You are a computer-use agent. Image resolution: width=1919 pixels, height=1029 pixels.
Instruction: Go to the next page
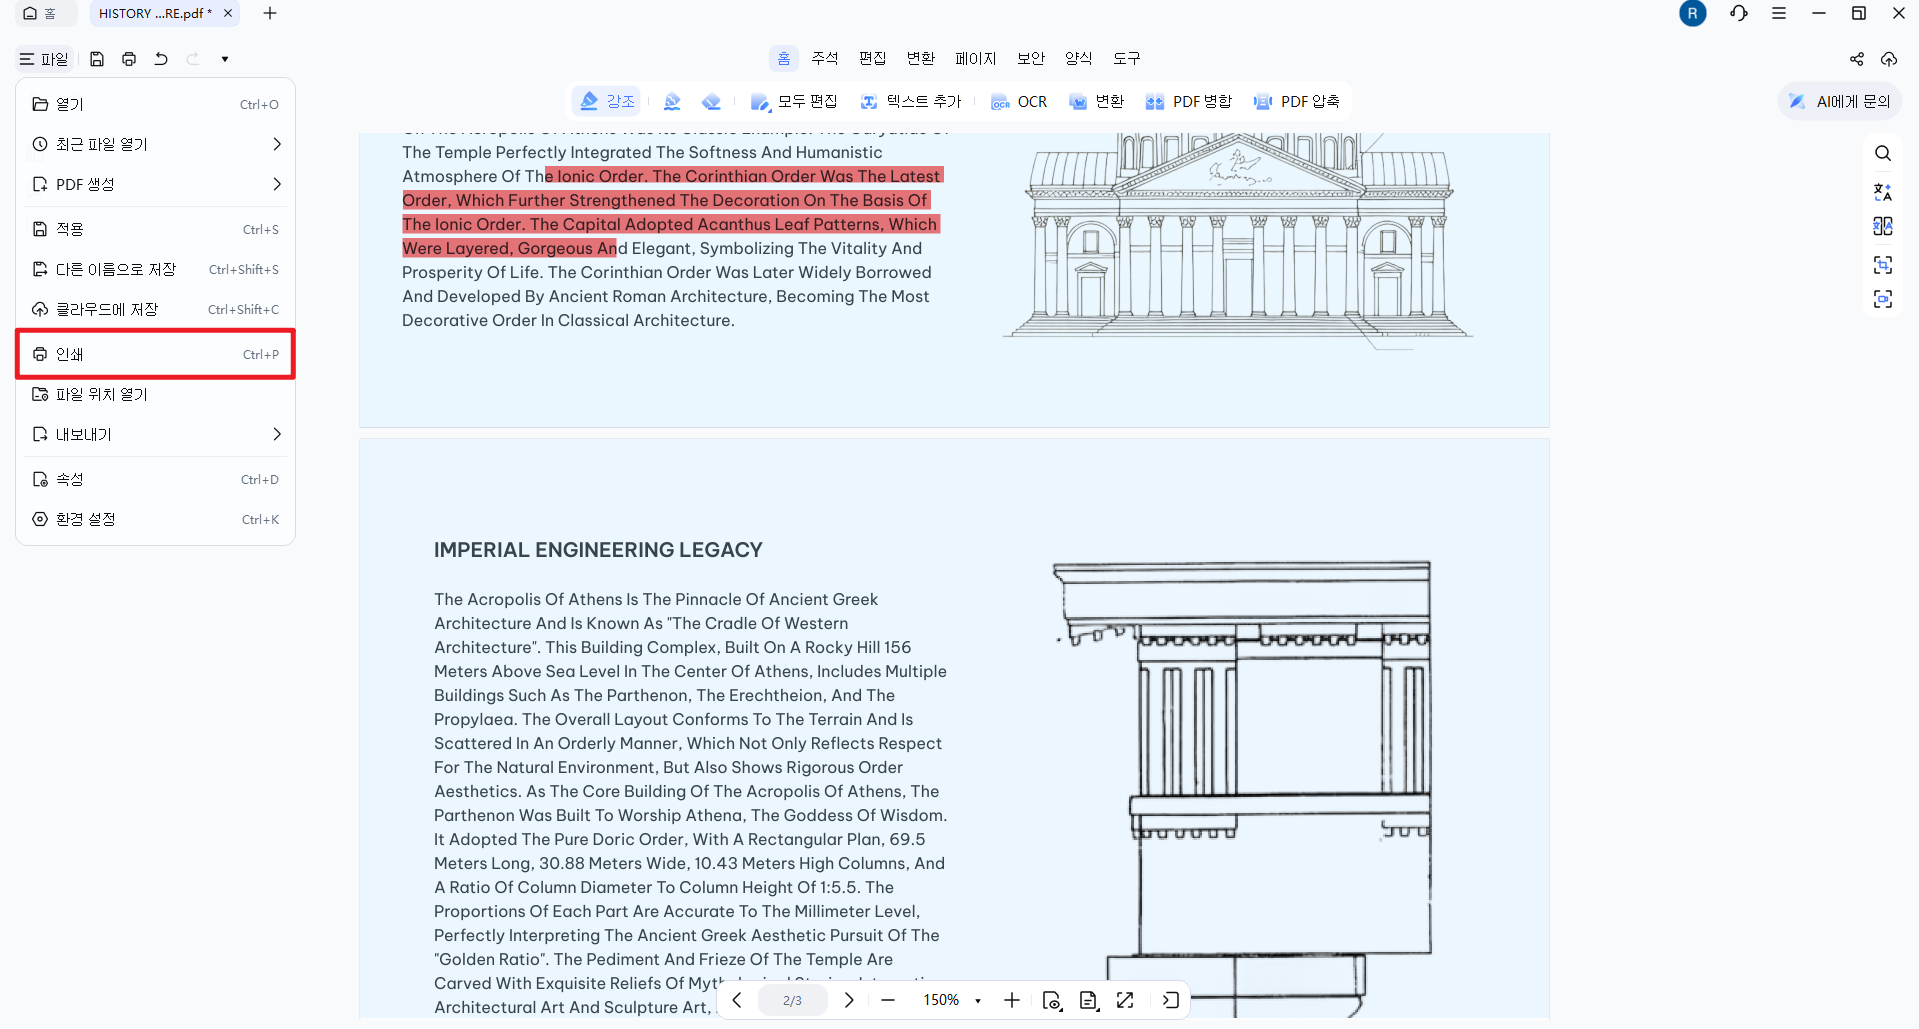click(x=849, y=1000)
